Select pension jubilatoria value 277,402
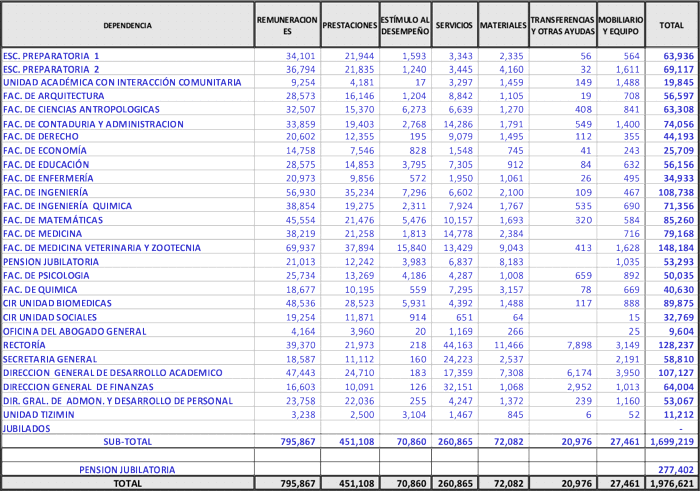 coord(676,470)
